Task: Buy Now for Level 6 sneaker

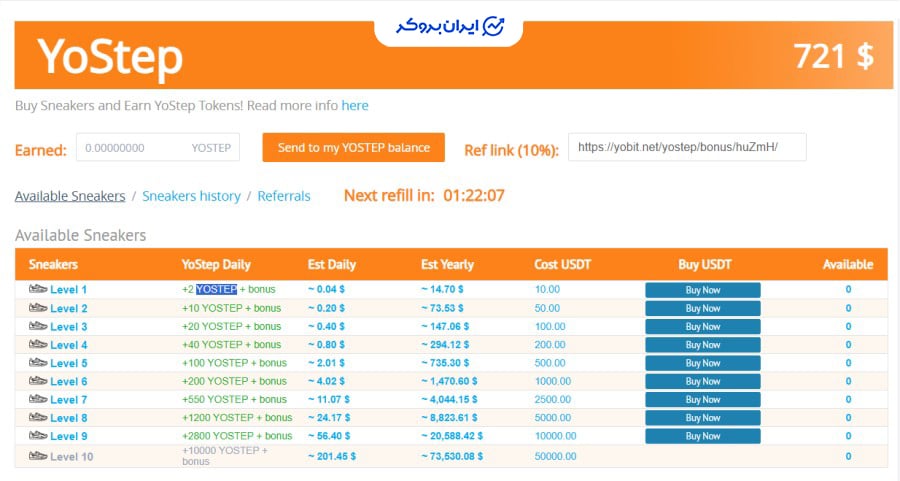Action: coord(703,381)
